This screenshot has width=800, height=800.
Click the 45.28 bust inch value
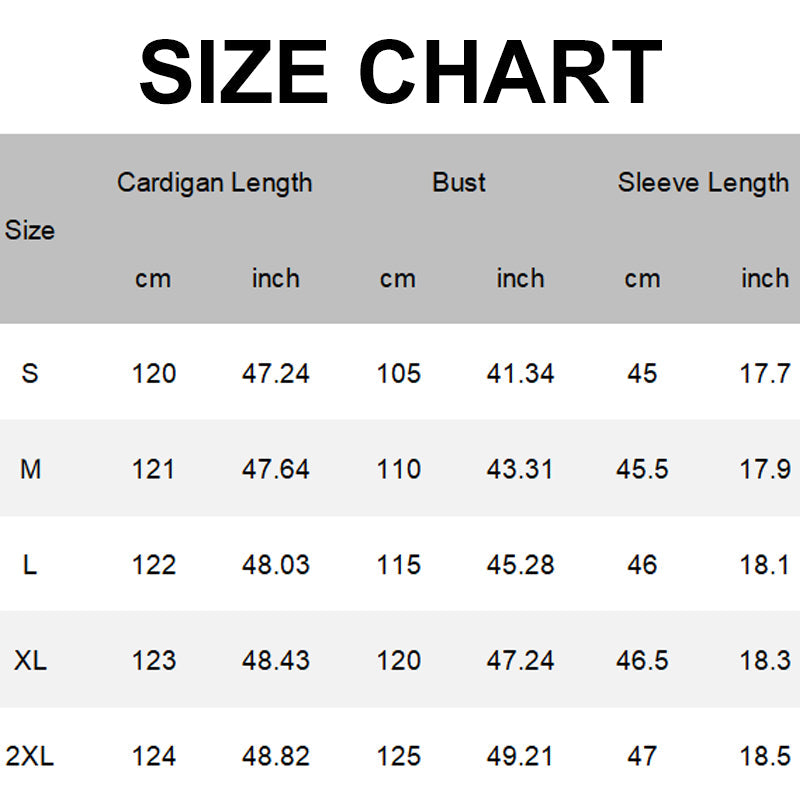[520, 565]
